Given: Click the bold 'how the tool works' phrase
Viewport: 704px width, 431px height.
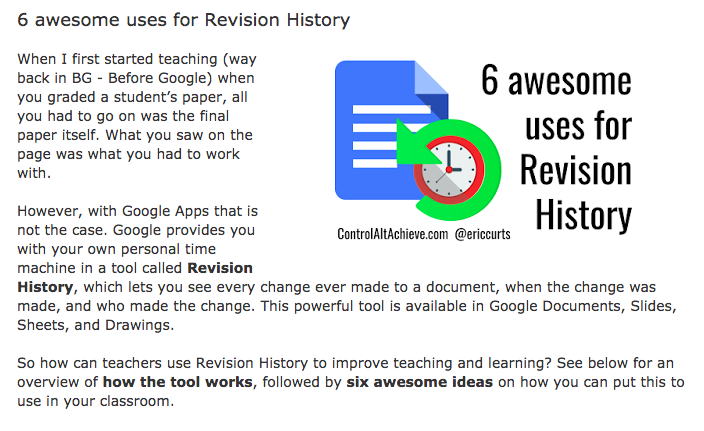Looking at the screenshot, I should [178, 382].
